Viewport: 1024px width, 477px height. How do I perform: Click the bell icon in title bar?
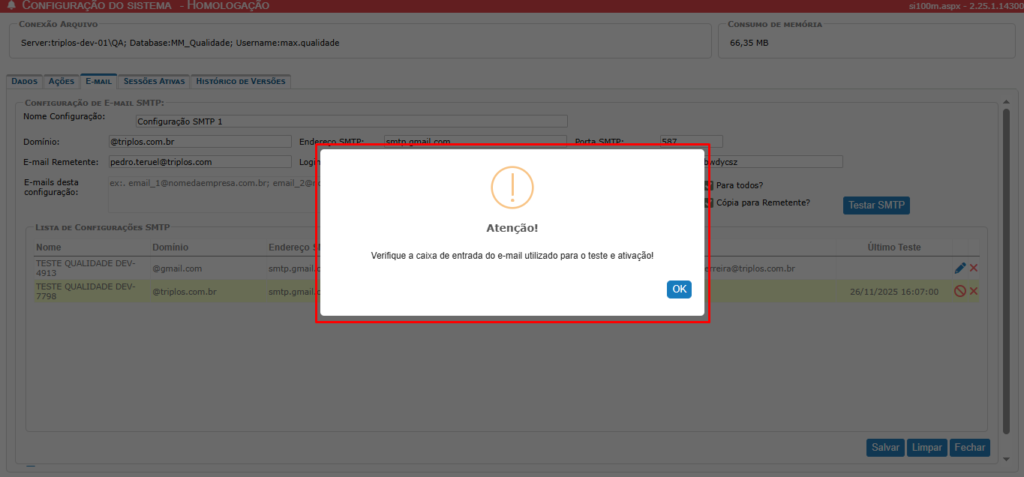click(x=10, y=6)
